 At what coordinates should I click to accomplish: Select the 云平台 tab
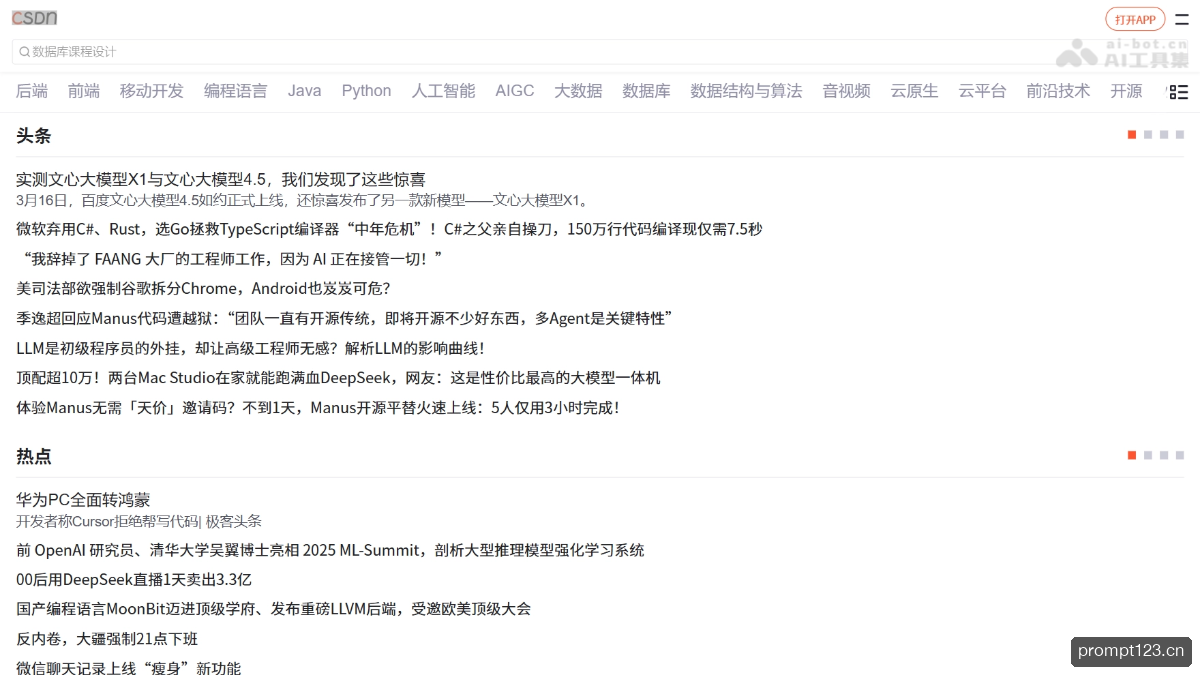coord(982,91)
